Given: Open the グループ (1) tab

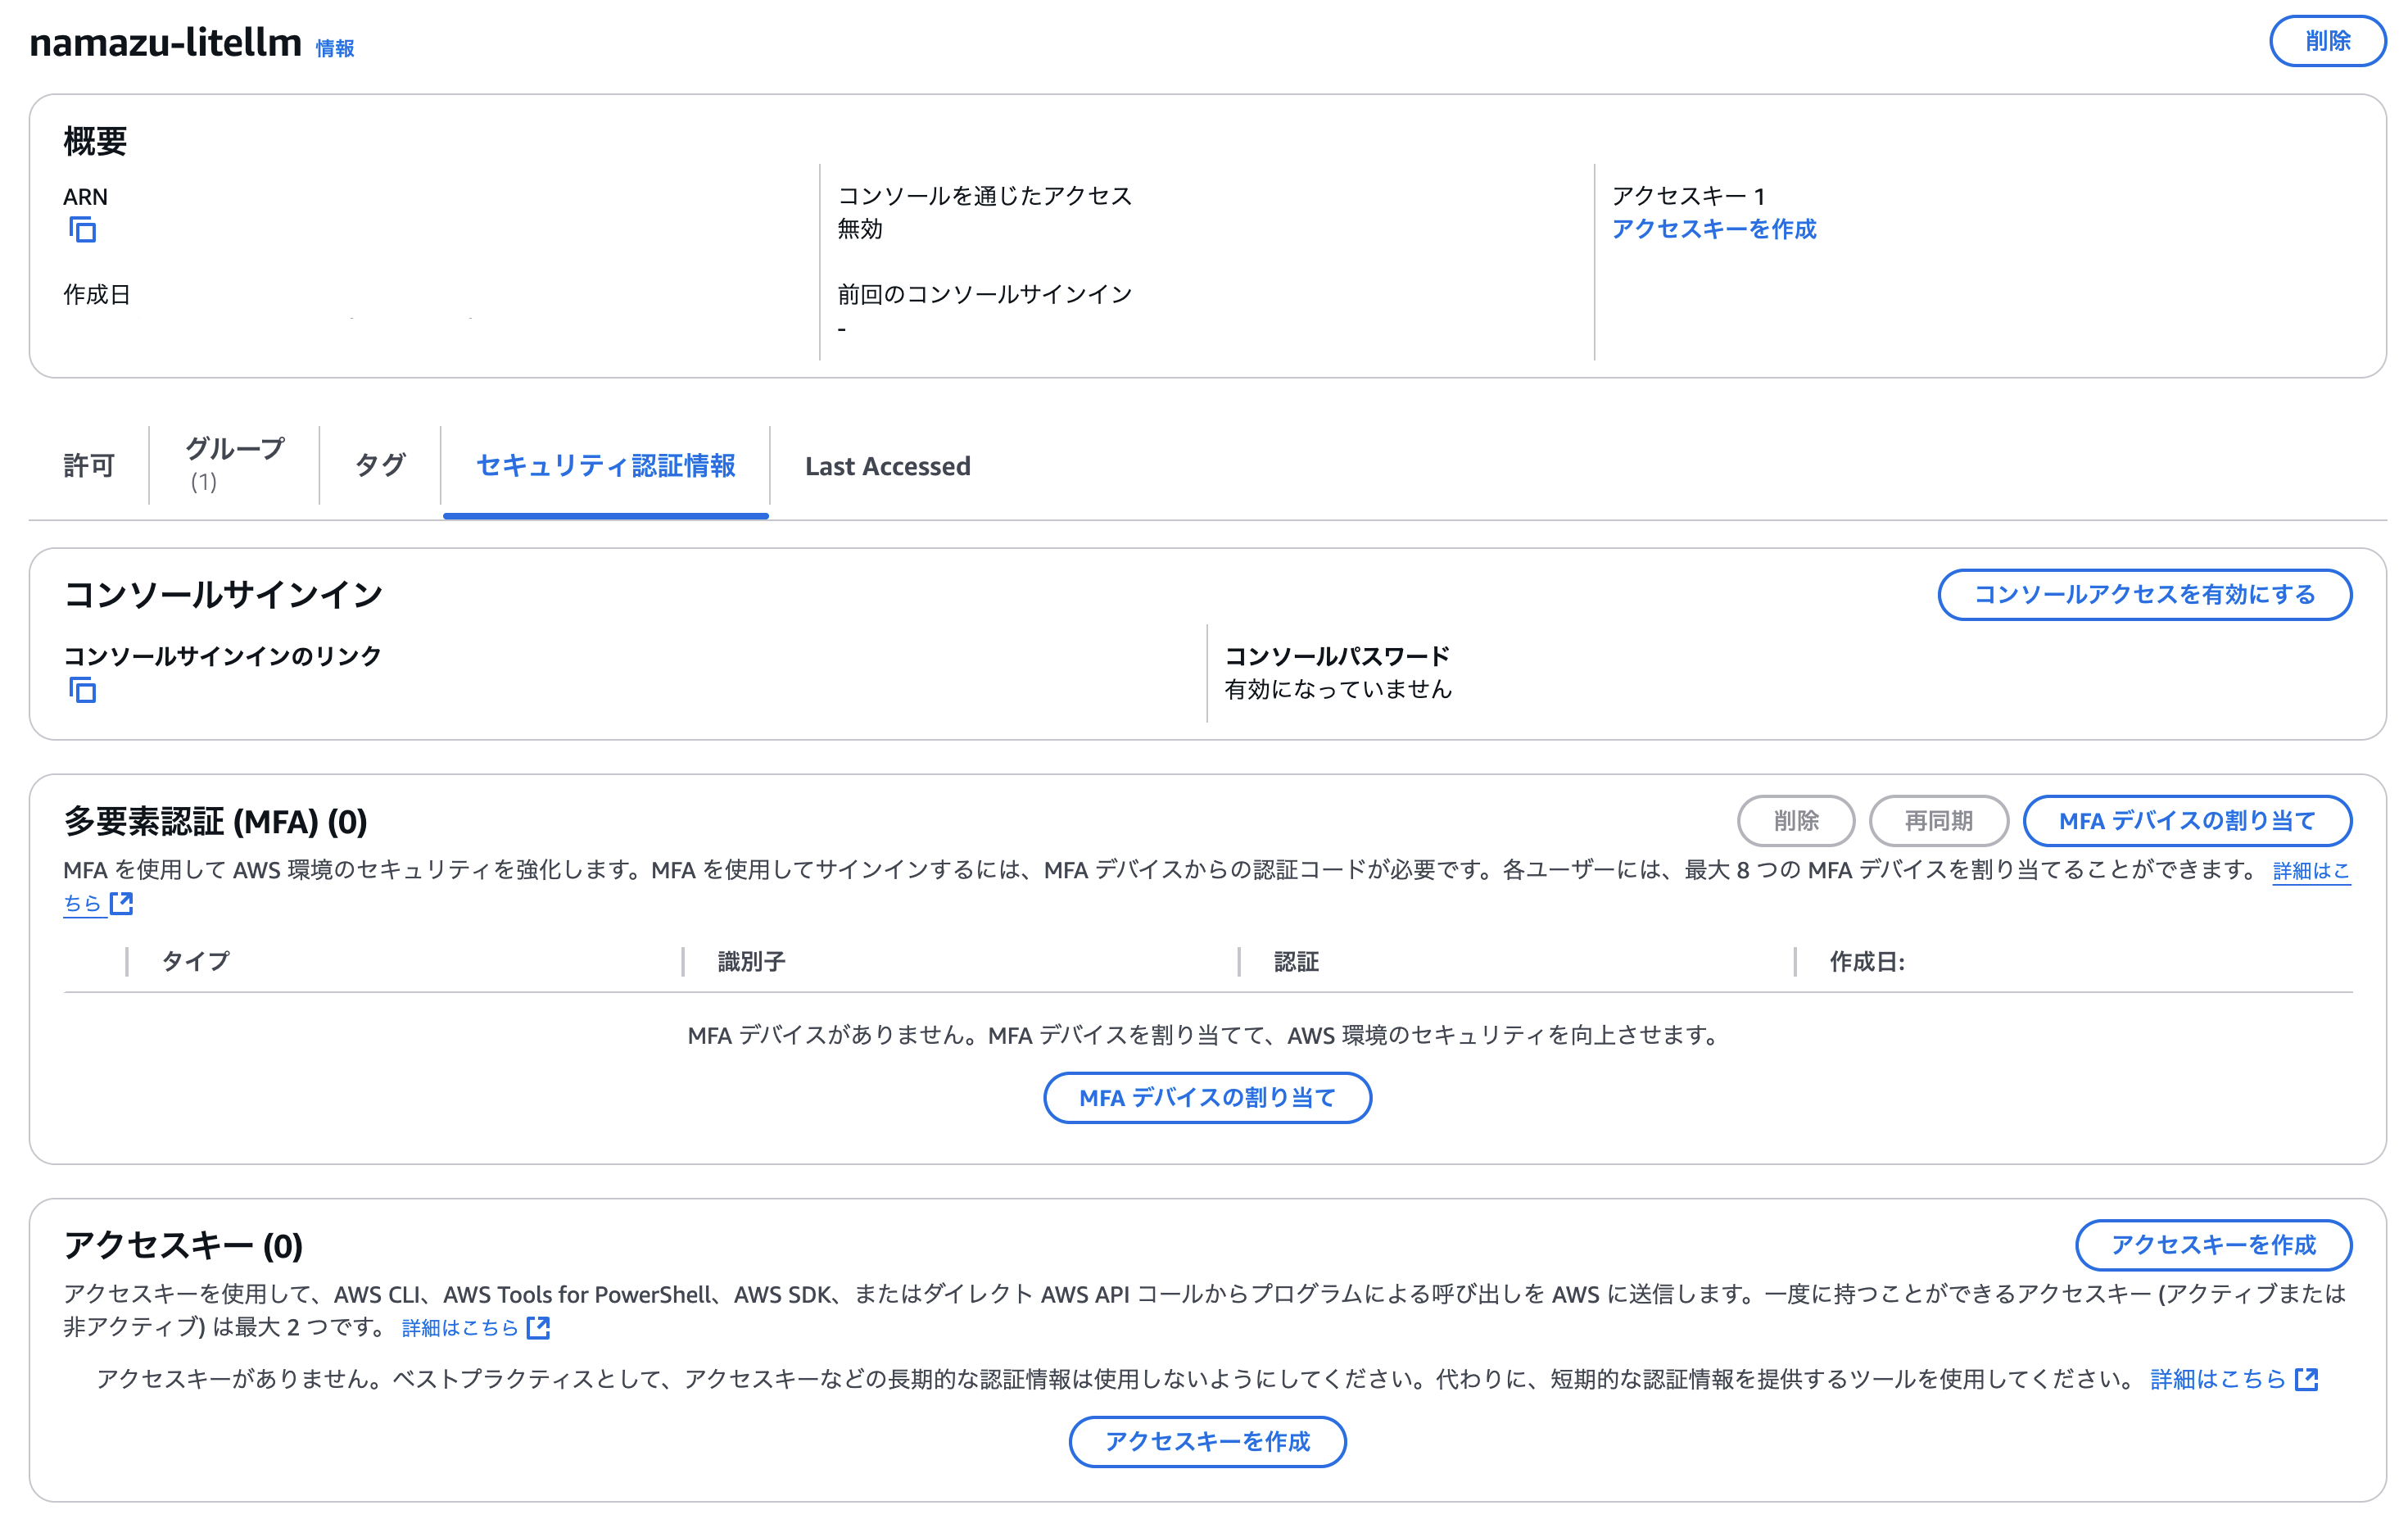Looking at the screenshot, I should (234, 464).
